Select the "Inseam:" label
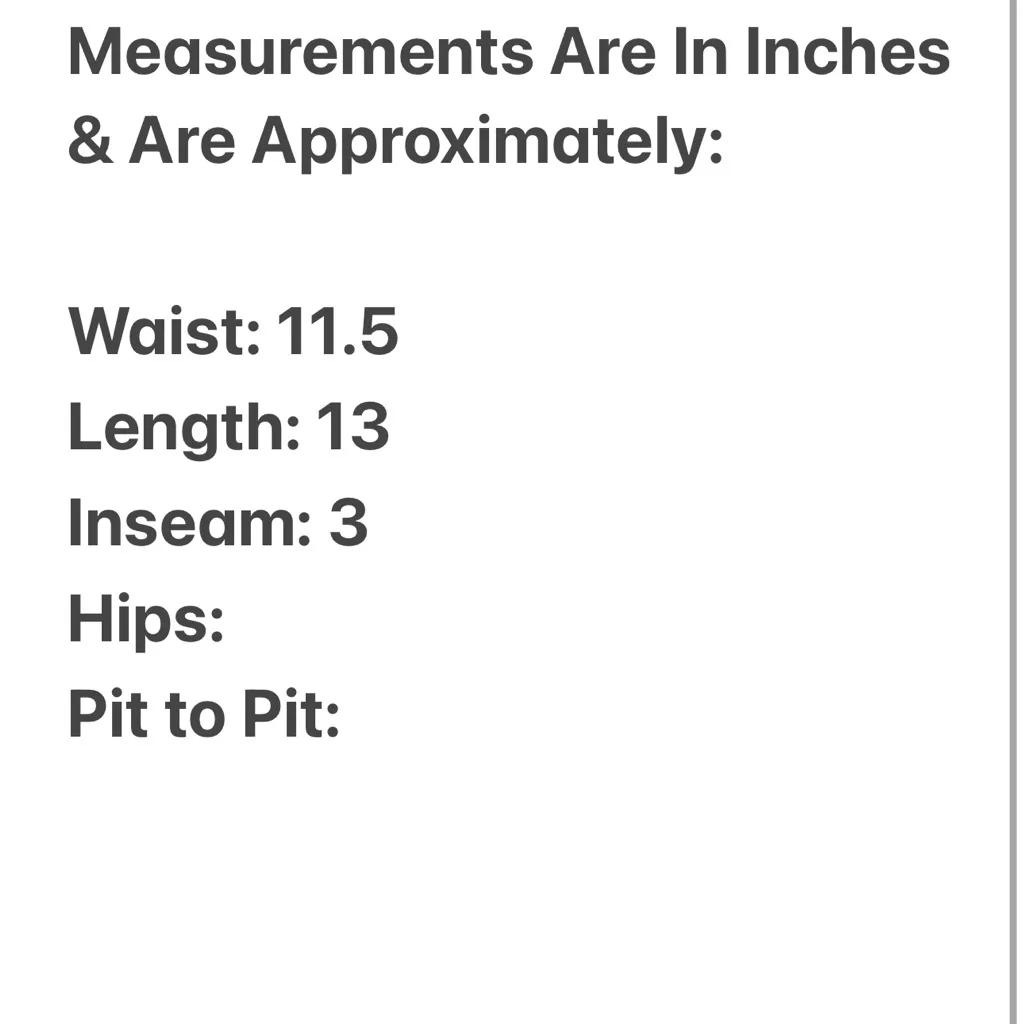This screenshot has width=1024, height=1024. coord(190,523)
